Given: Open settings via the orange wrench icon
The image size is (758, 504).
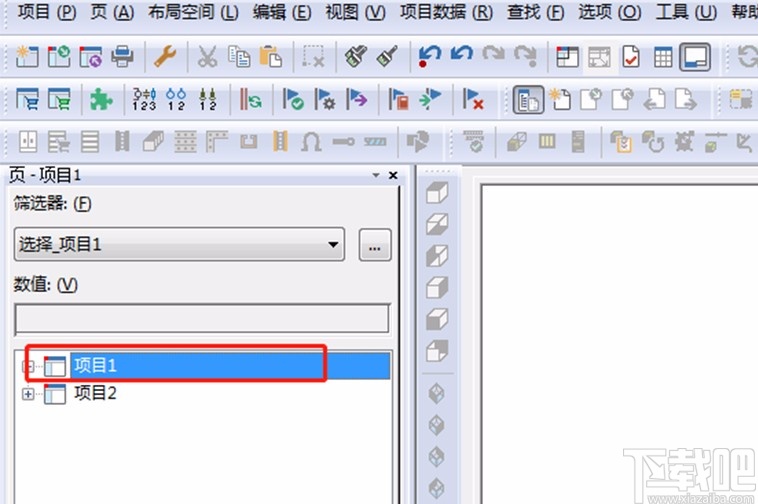Looking at the screenshot, I should point(165,57).
